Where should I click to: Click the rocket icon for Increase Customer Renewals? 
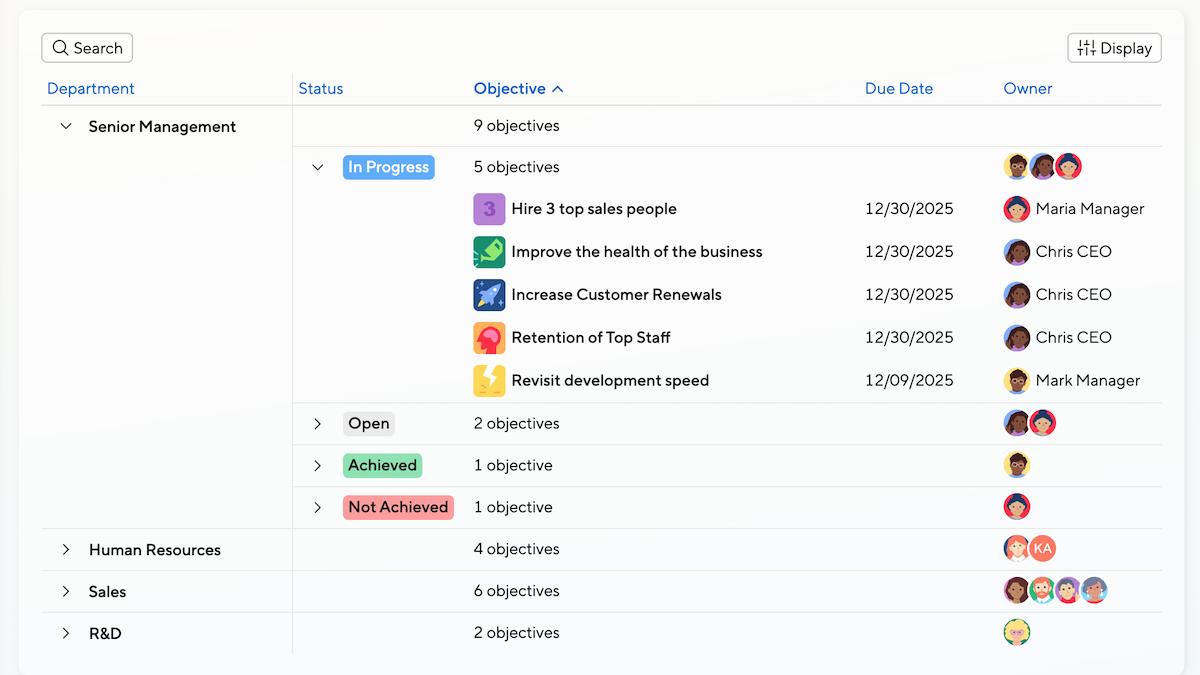coord(489,295)
